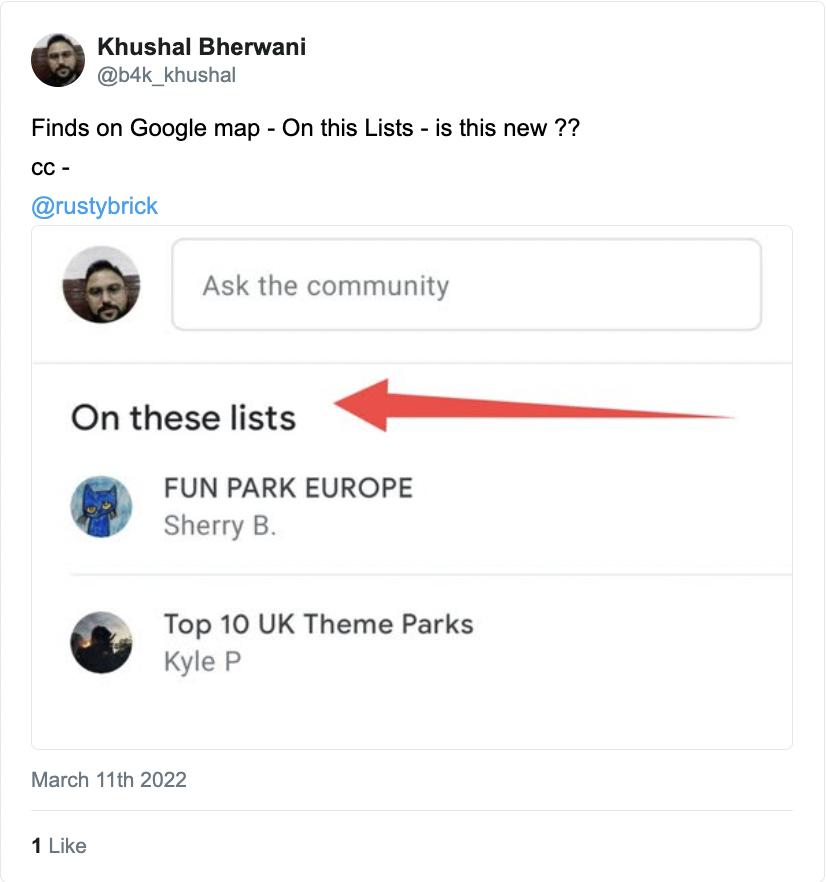Focus the Ask the community input field
Screen dimensions: 826x882
pyautogui.click(x=466, y=285)
